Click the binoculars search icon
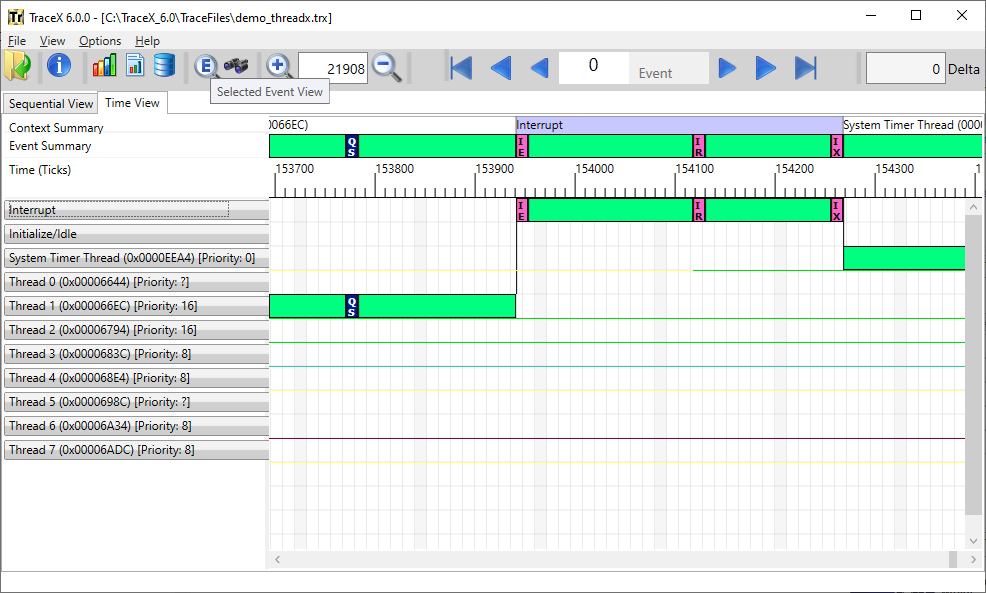986x593 pixels. coord(236,66)
